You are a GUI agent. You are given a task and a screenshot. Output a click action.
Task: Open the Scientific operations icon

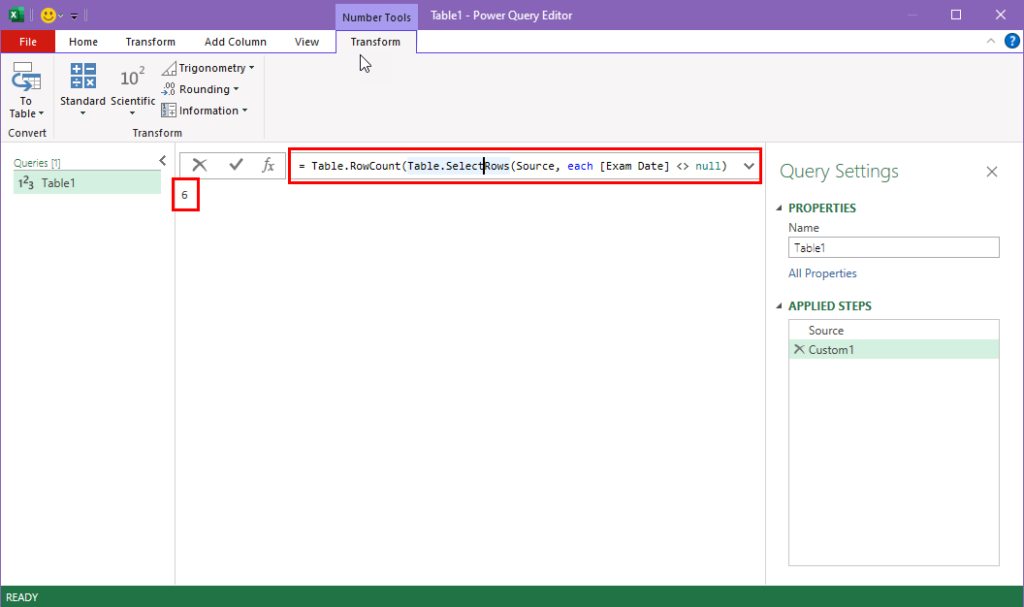coord(133,90)
